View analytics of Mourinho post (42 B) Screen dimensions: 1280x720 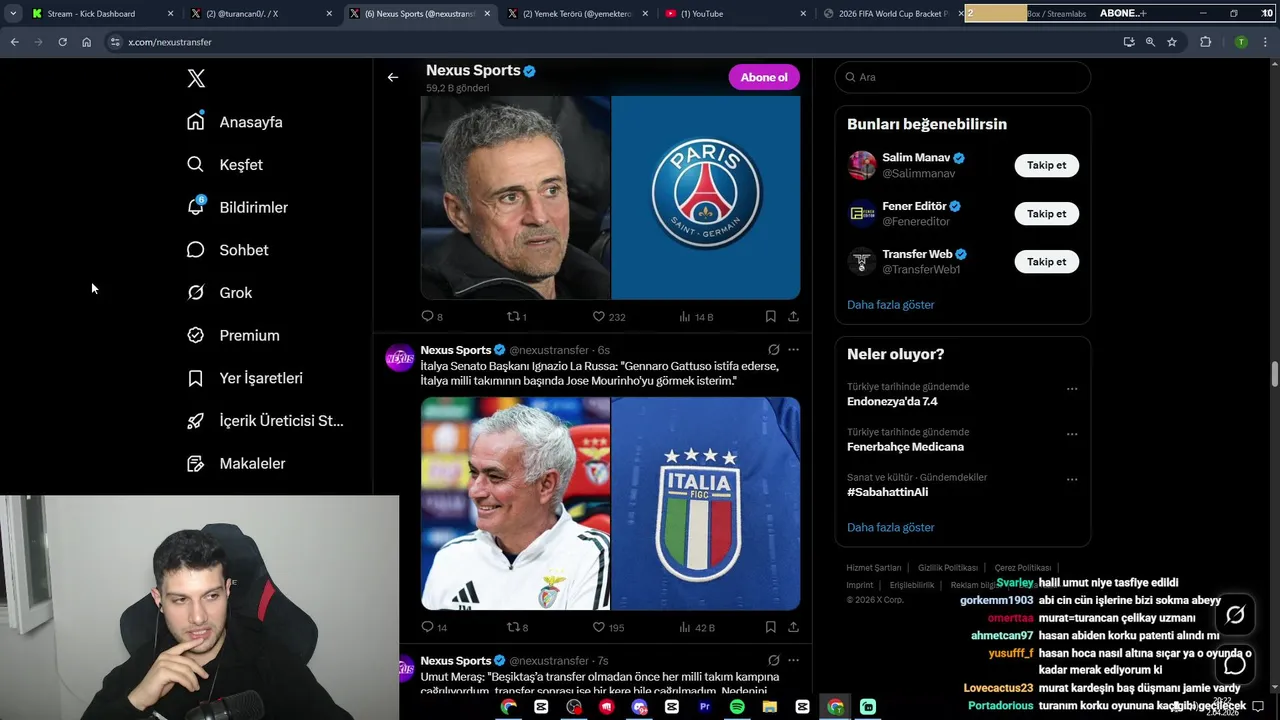coord(697,627)
